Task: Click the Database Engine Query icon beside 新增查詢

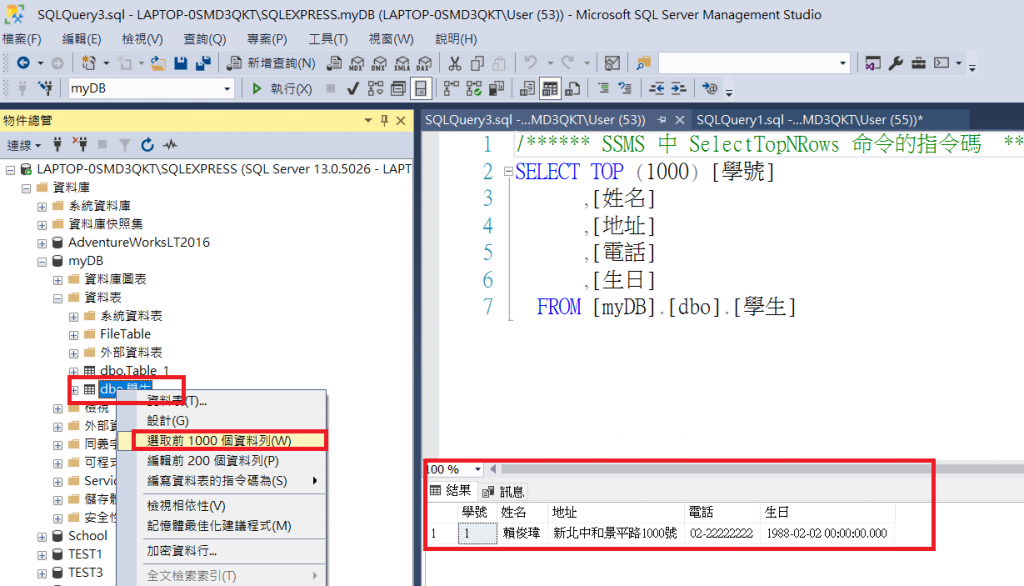Action: (334, 63)
